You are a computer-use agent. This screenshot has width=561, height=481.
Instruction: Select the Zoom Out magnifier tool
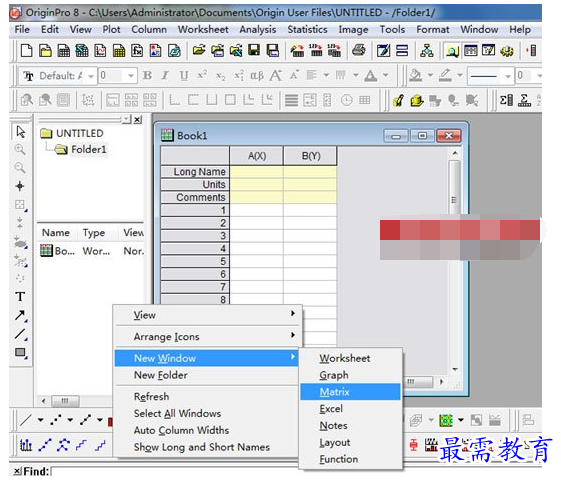[20, 168]
